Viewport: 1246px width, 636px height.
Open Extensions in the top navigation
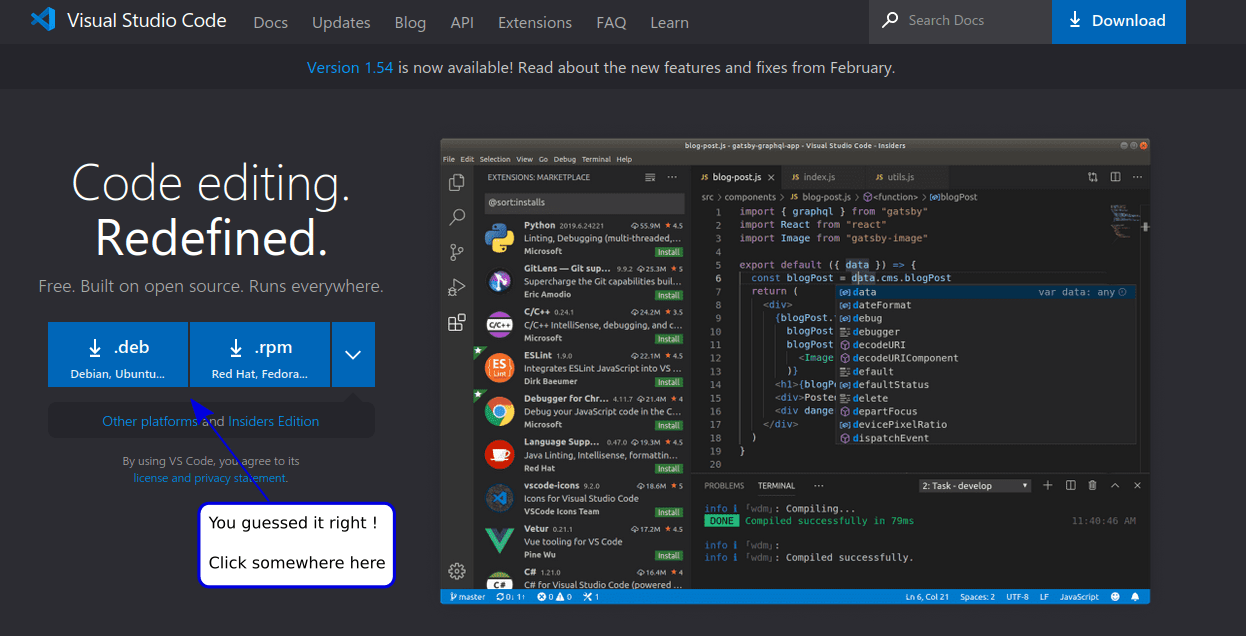tap(535, 22)
